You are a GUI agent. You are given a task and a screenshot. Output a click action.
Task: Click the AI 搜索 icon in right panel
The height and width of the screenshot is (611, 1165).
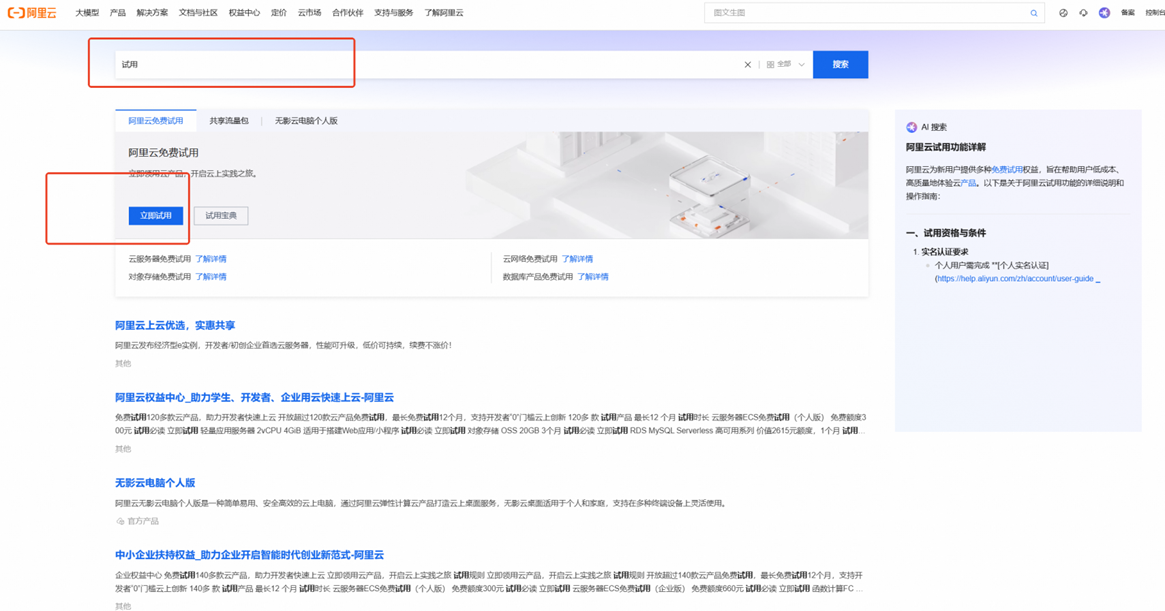click(x=912, y=127)
